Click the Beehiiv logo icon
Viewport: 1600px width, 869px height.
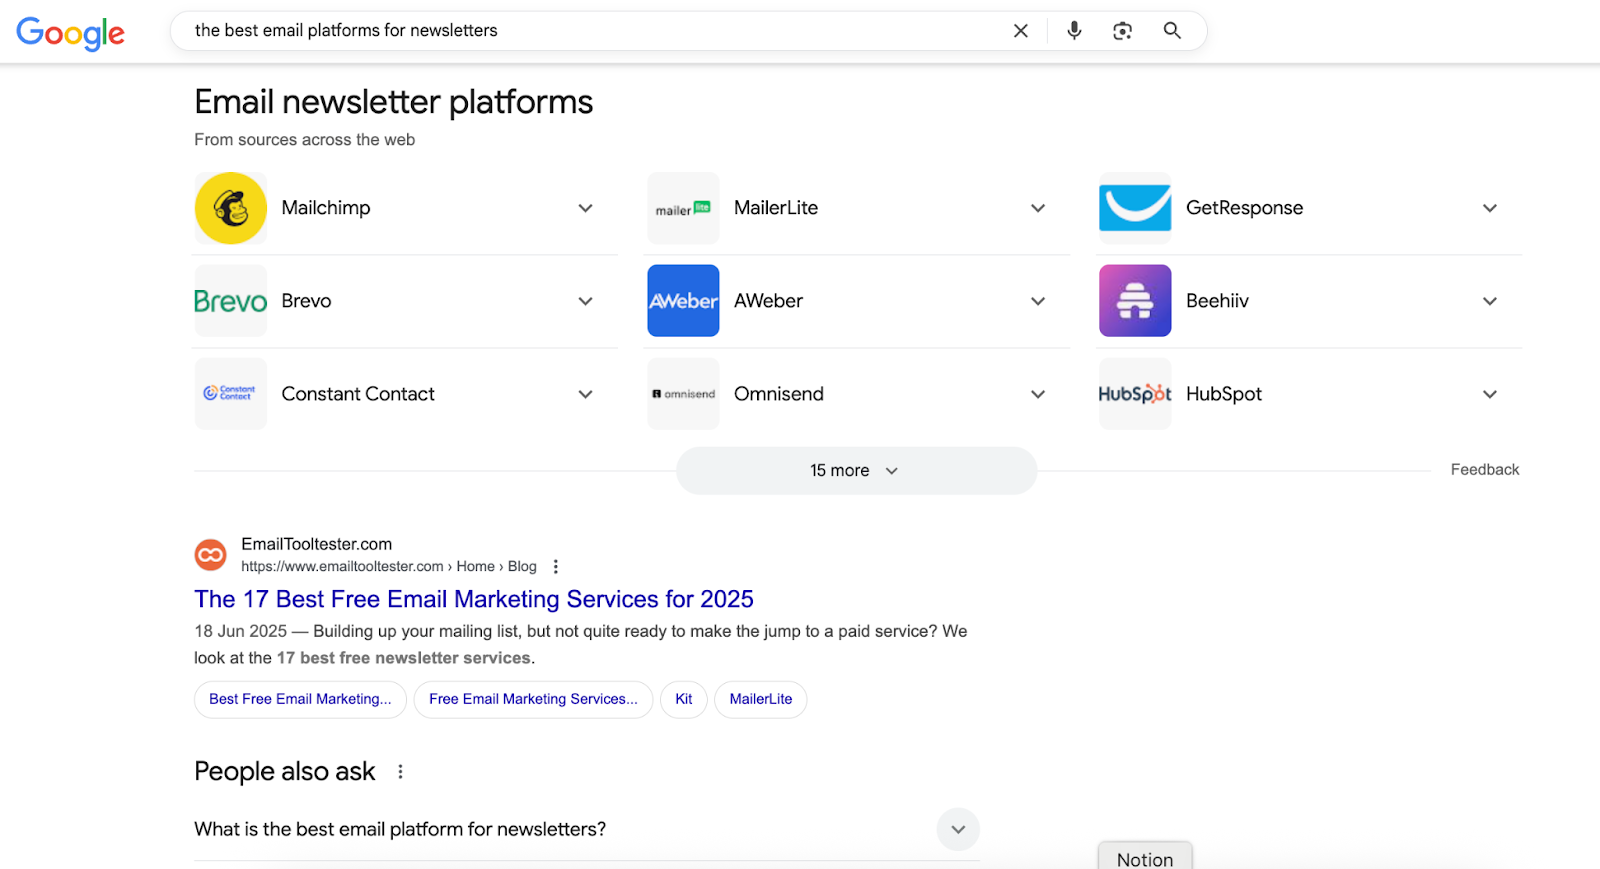coord(1135,301)
